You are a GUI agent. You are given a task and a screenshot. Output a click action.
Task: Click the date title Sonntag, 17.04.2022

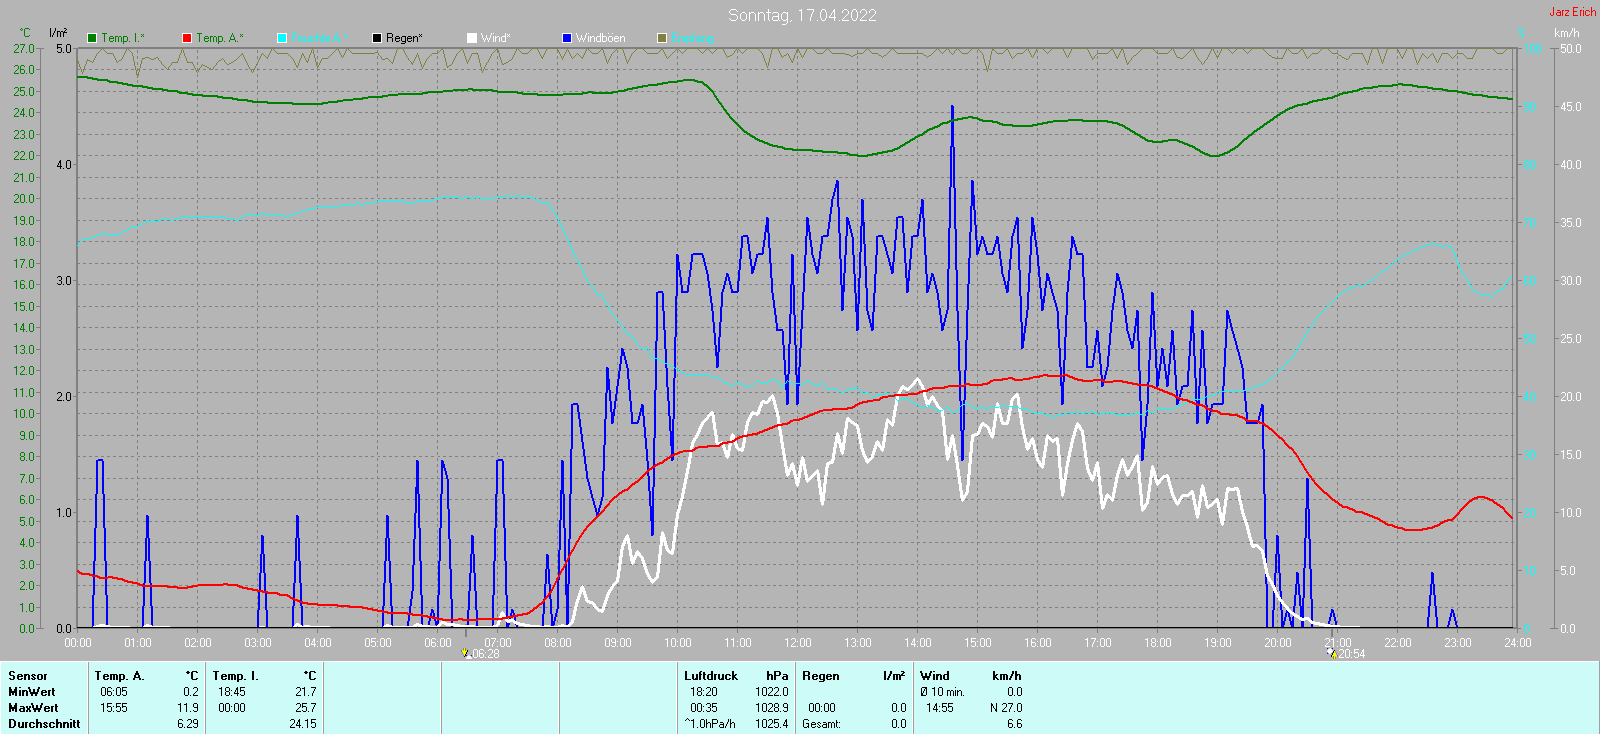click(802, 15)
